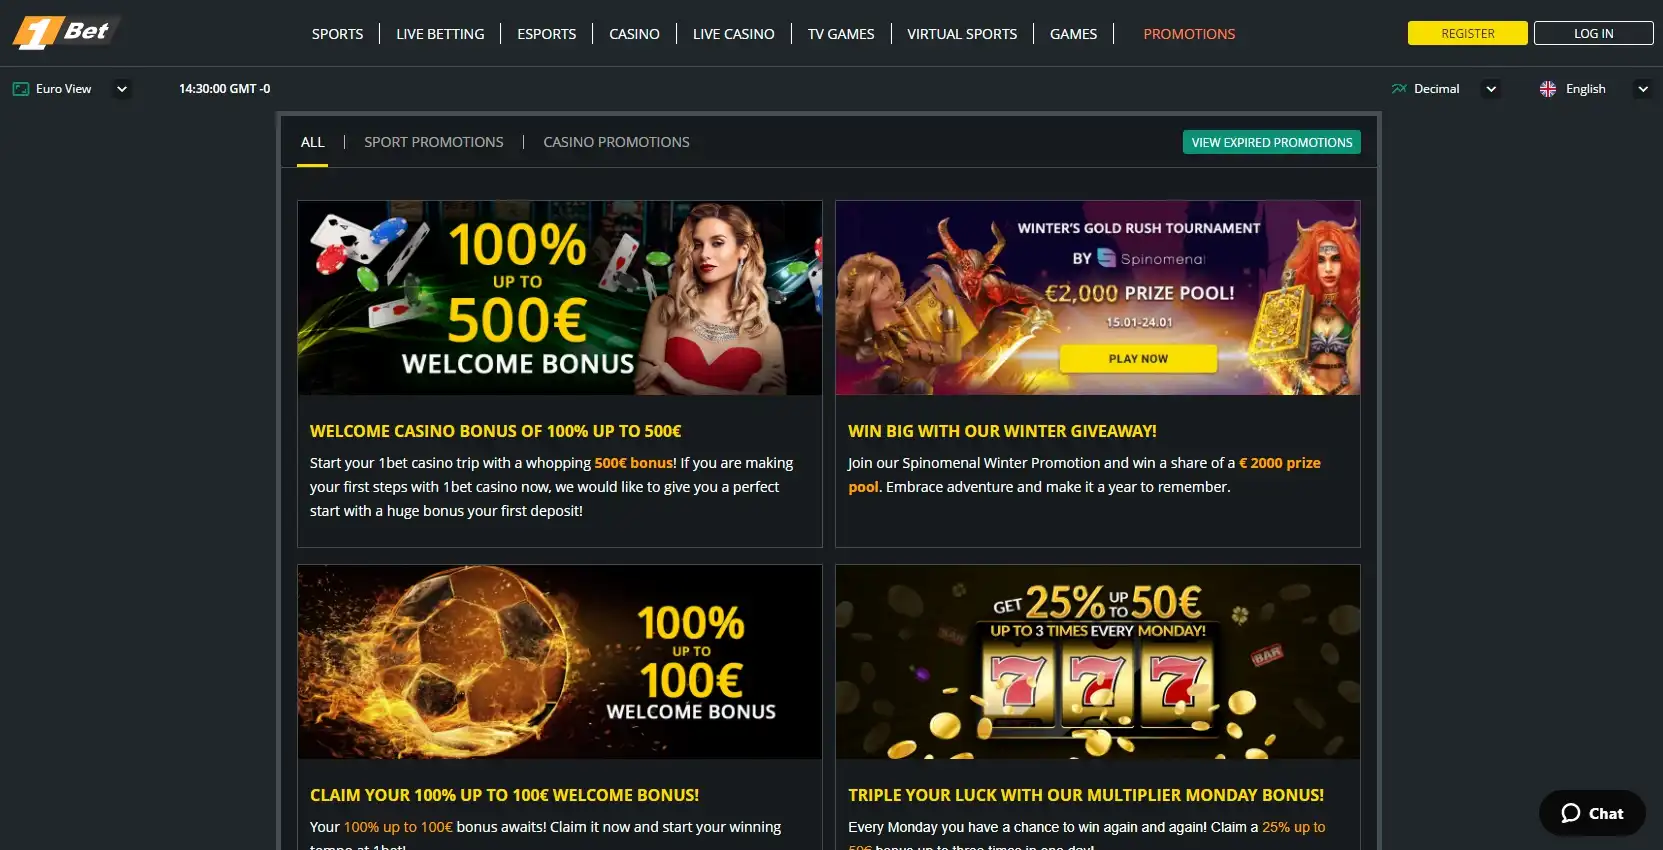The width and height of the screenshot is (1663, 850).
Task: Click Play Now on Winter's Gold Rush banner
Action: [1138, 358]
